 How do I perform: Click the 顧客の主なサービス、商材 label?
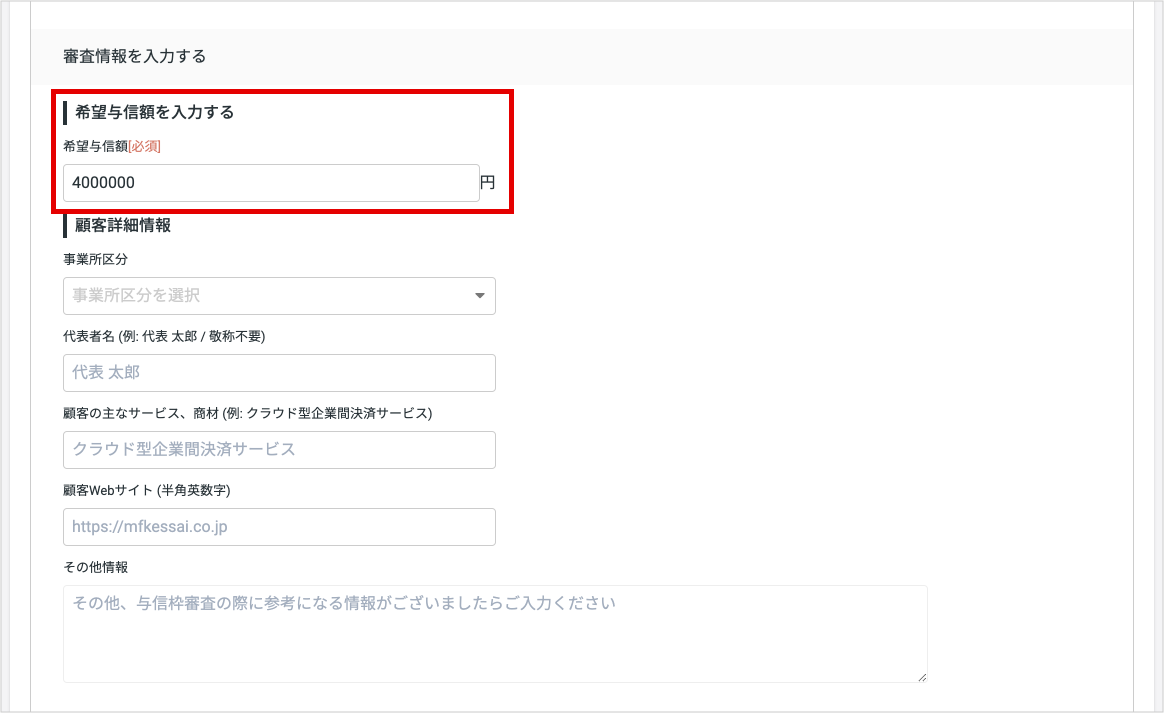247,413
